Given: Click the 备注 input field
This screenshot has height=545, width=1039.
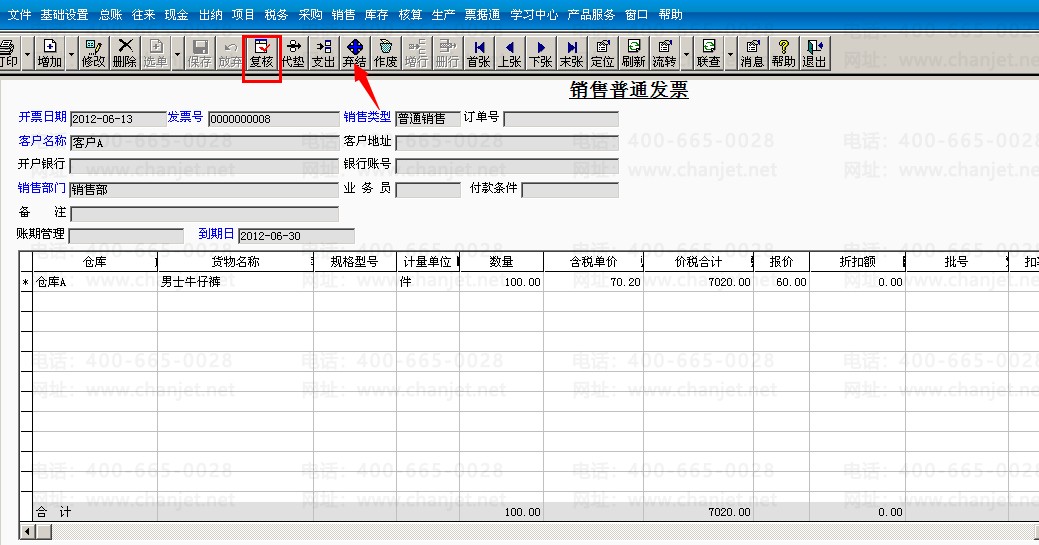Looking at the screenshot, I should pyautogui.click(x=204, y=213).
